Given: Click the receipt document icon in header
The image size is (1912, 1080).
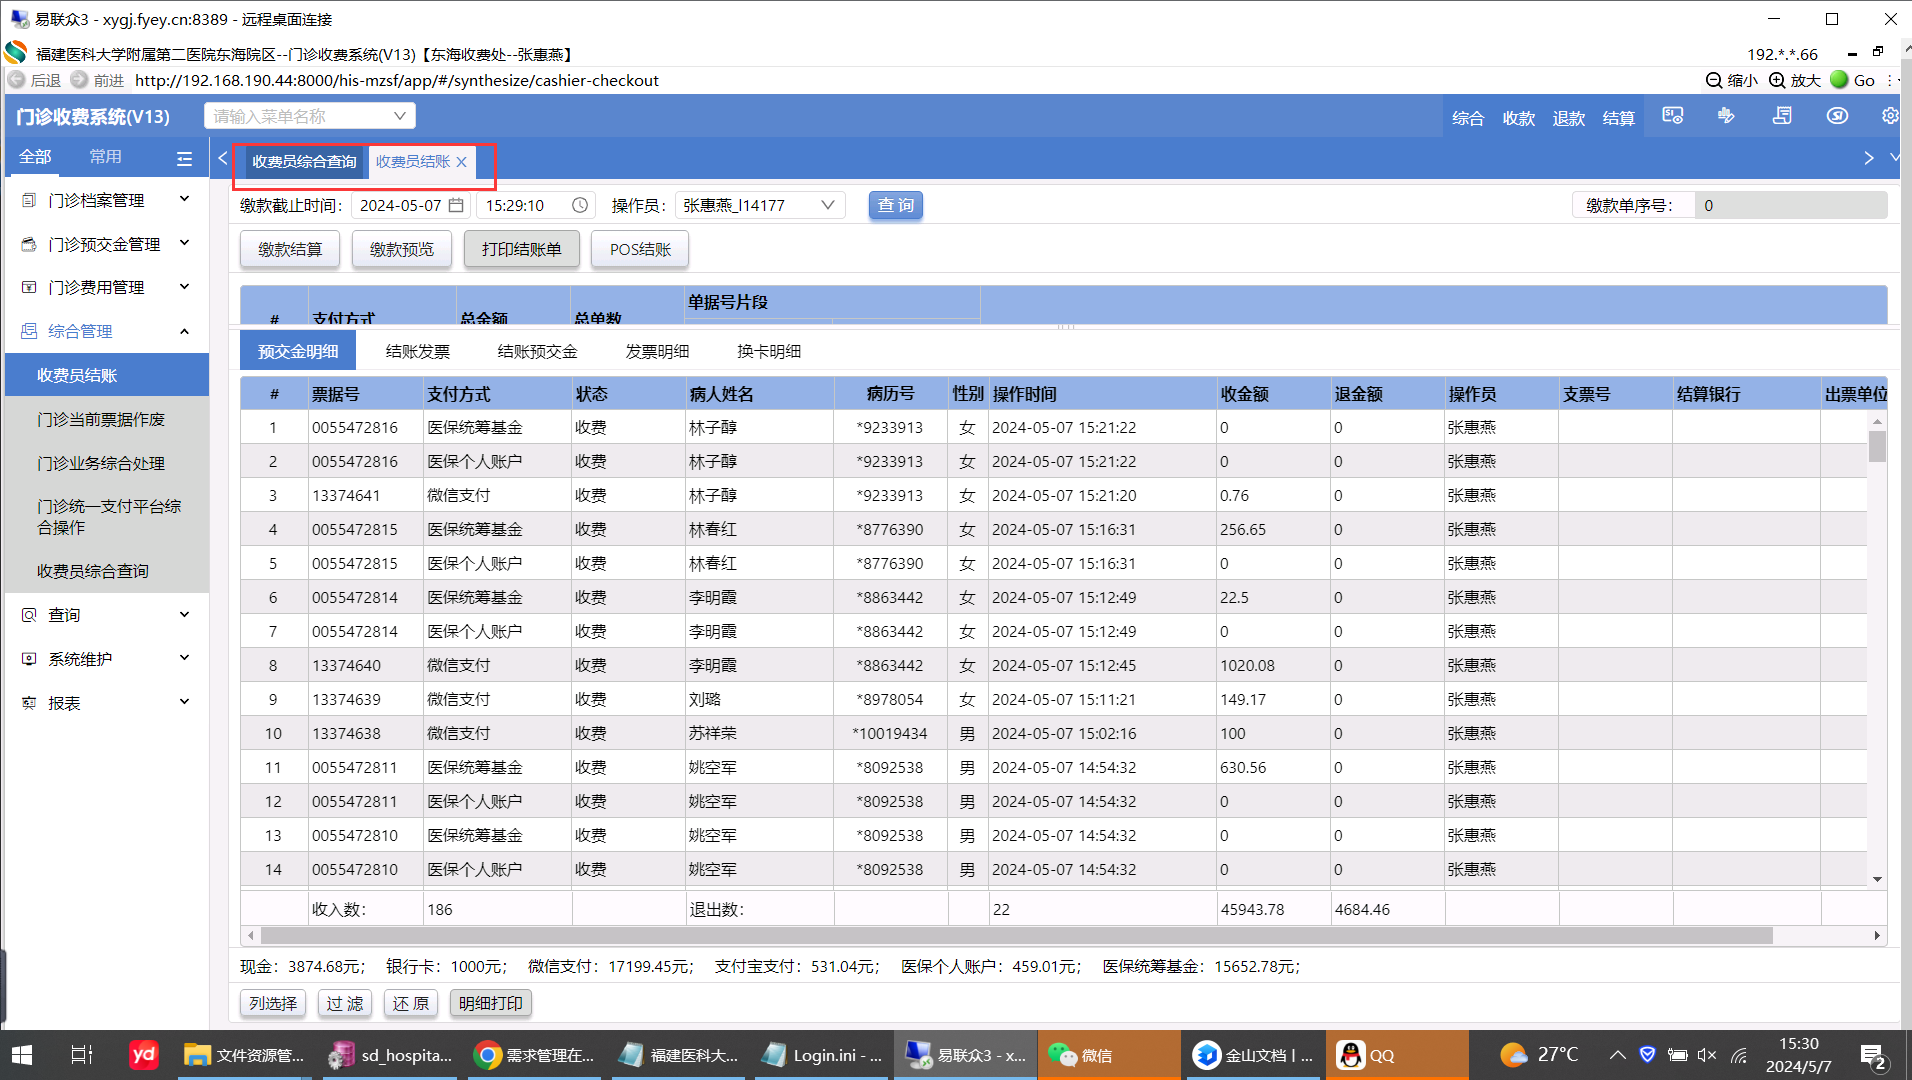Looking at the screenshot, I should [x=1782, y=116].
